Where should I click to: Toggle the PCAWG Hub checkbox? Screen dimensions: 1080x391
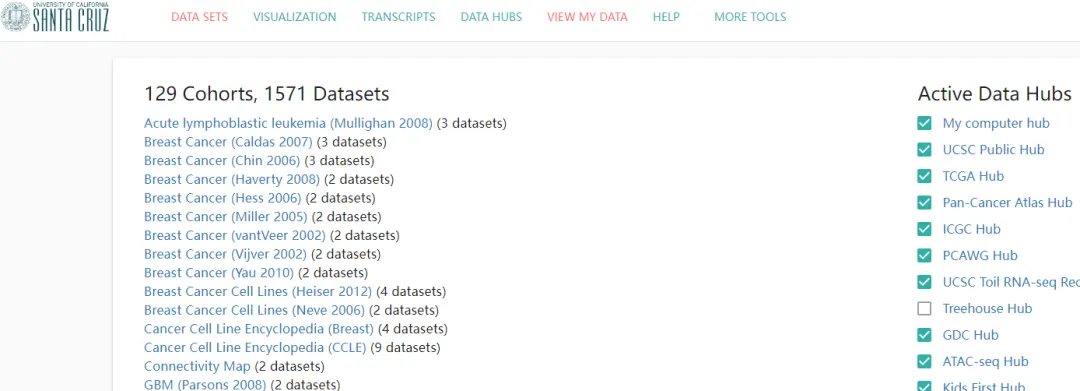click(924, 255)
